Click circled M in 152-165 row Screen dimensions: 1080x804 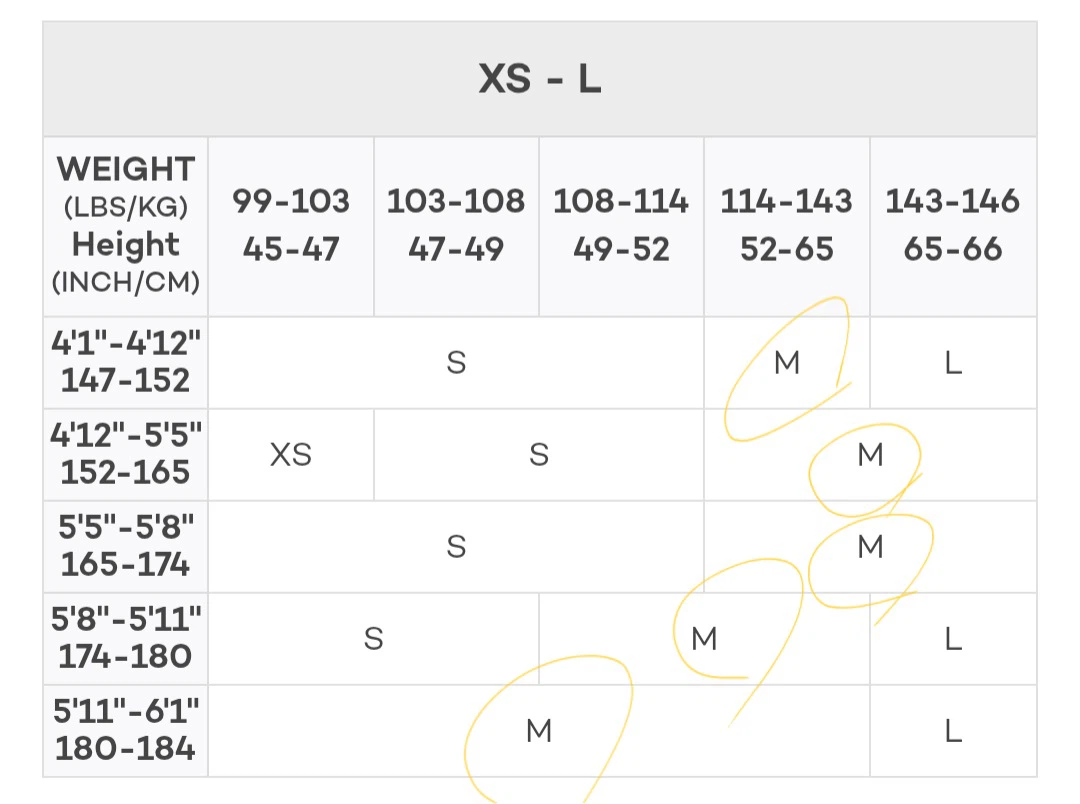point(871,455)
